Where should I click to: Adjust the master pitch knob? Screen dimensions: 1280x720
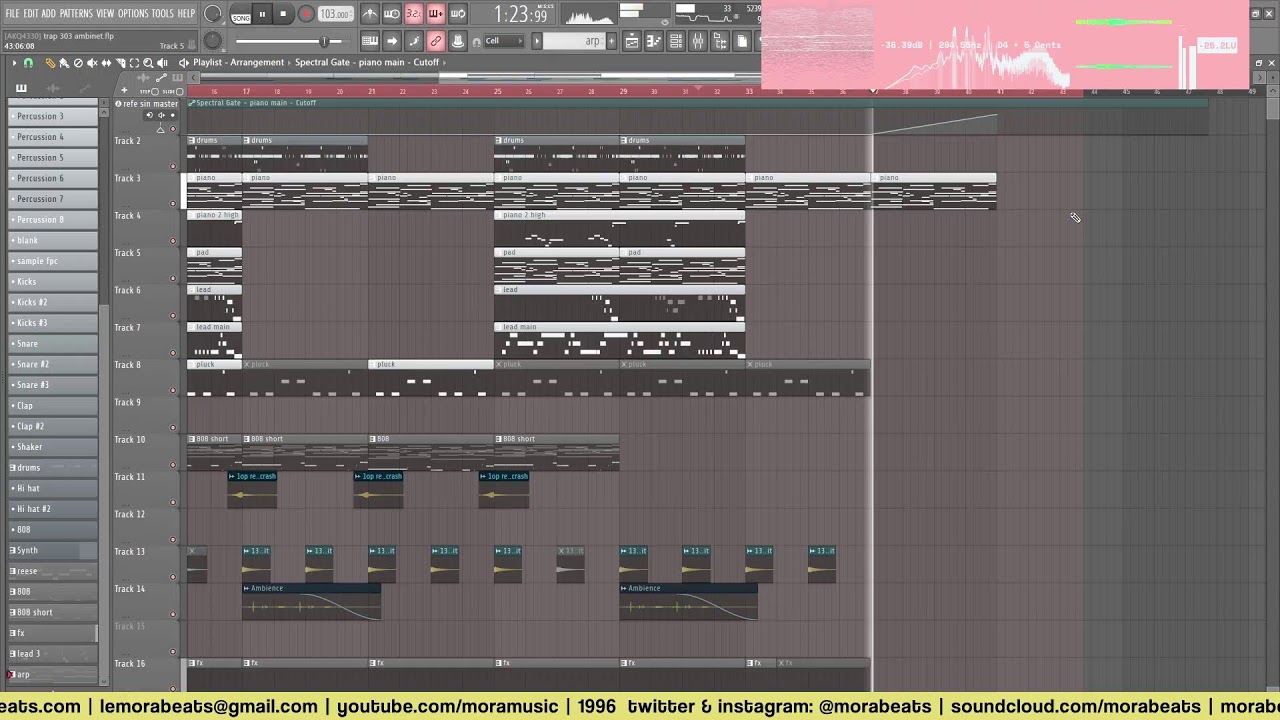213,41
